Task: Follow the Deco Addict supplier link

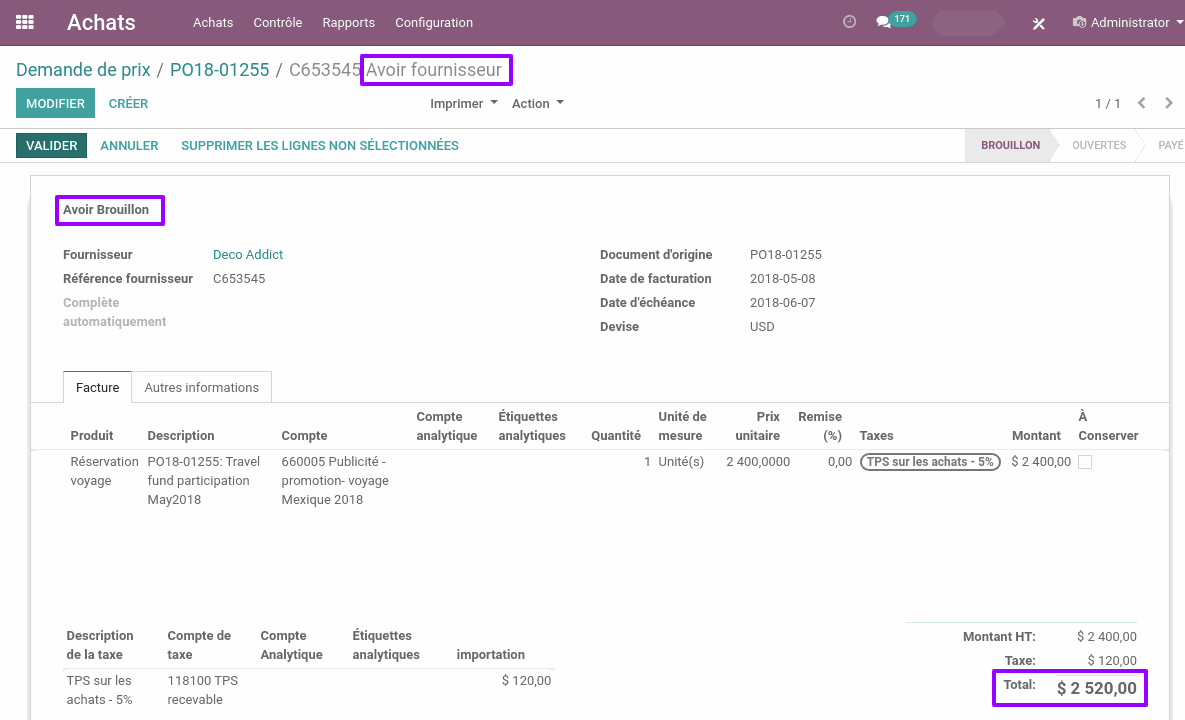Action: pyautogui.click(x=248, y=255)
